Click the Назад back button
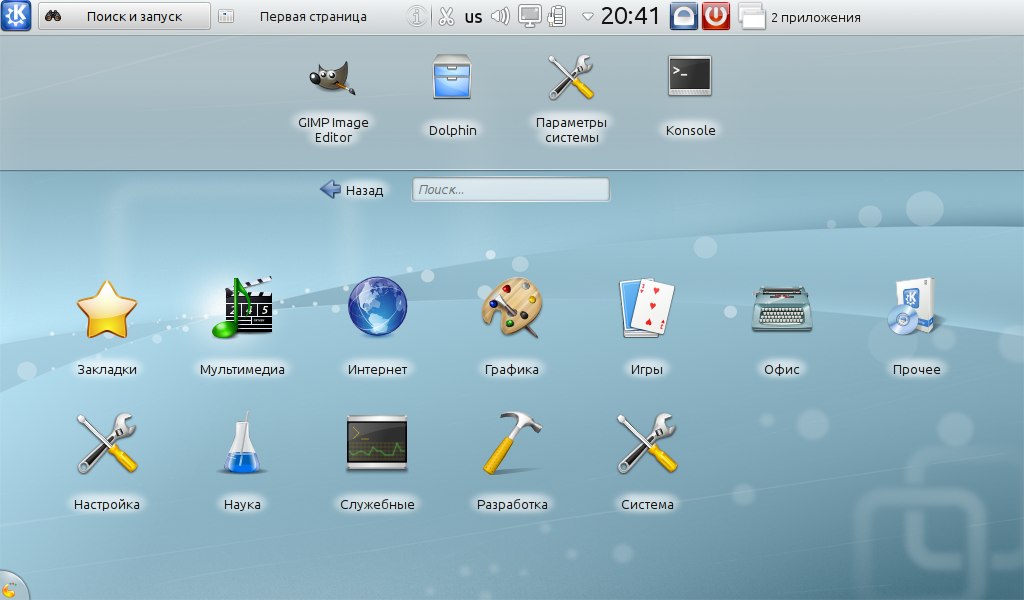 click(x=351, y=190)
